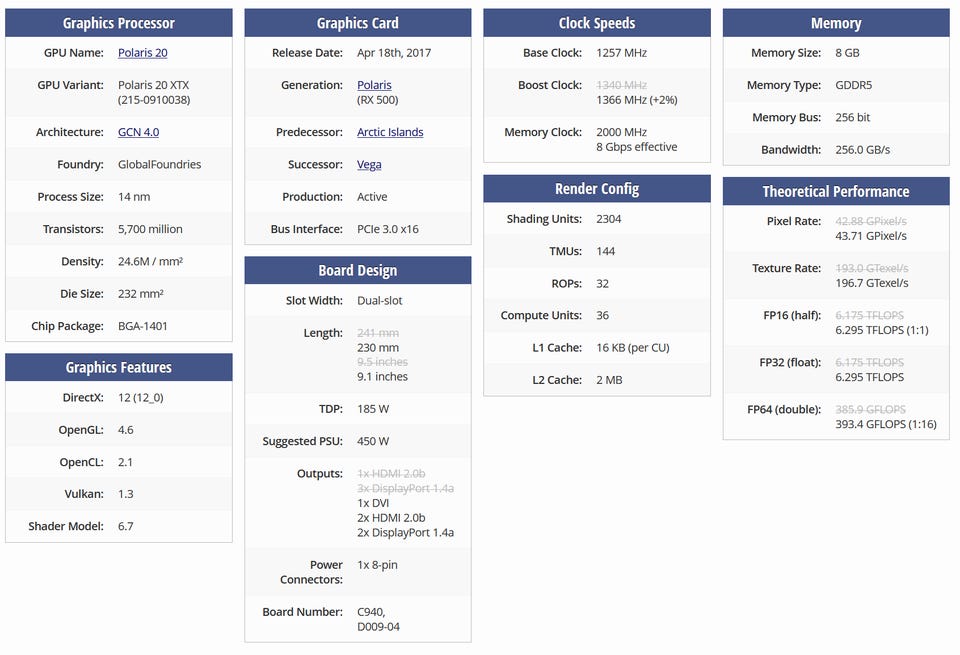Click the Clock Speeds section header
The image size is (960, 655).
click(597, 23)
